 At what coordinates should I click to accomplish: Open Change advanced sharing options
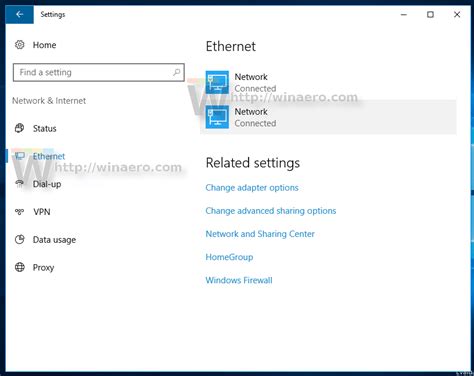[x=271, y=211]
